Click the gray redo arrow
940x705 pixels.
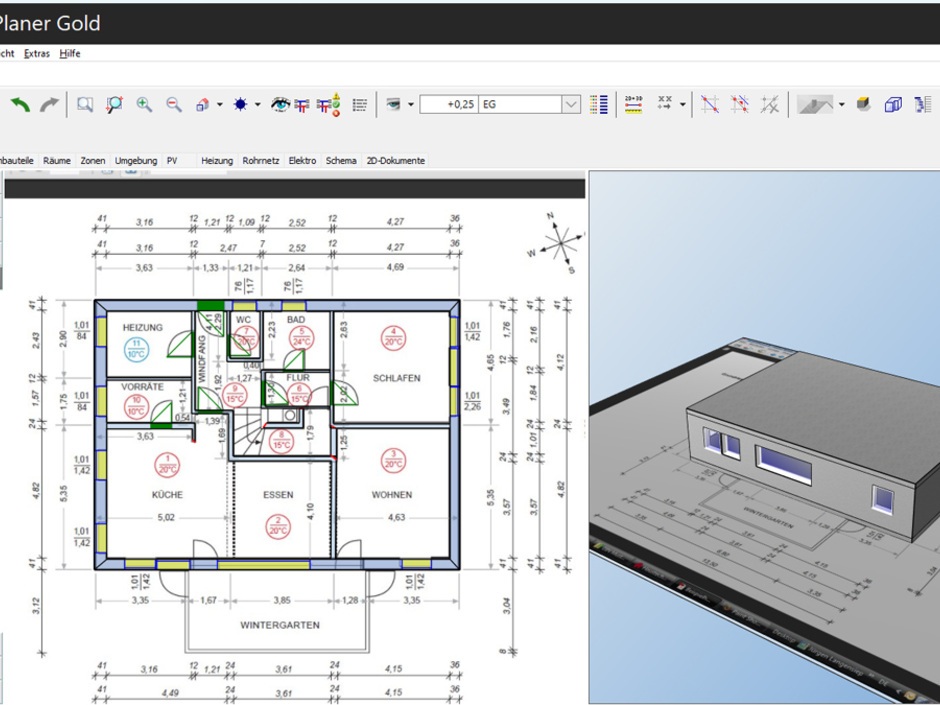(x=49, y=104)
